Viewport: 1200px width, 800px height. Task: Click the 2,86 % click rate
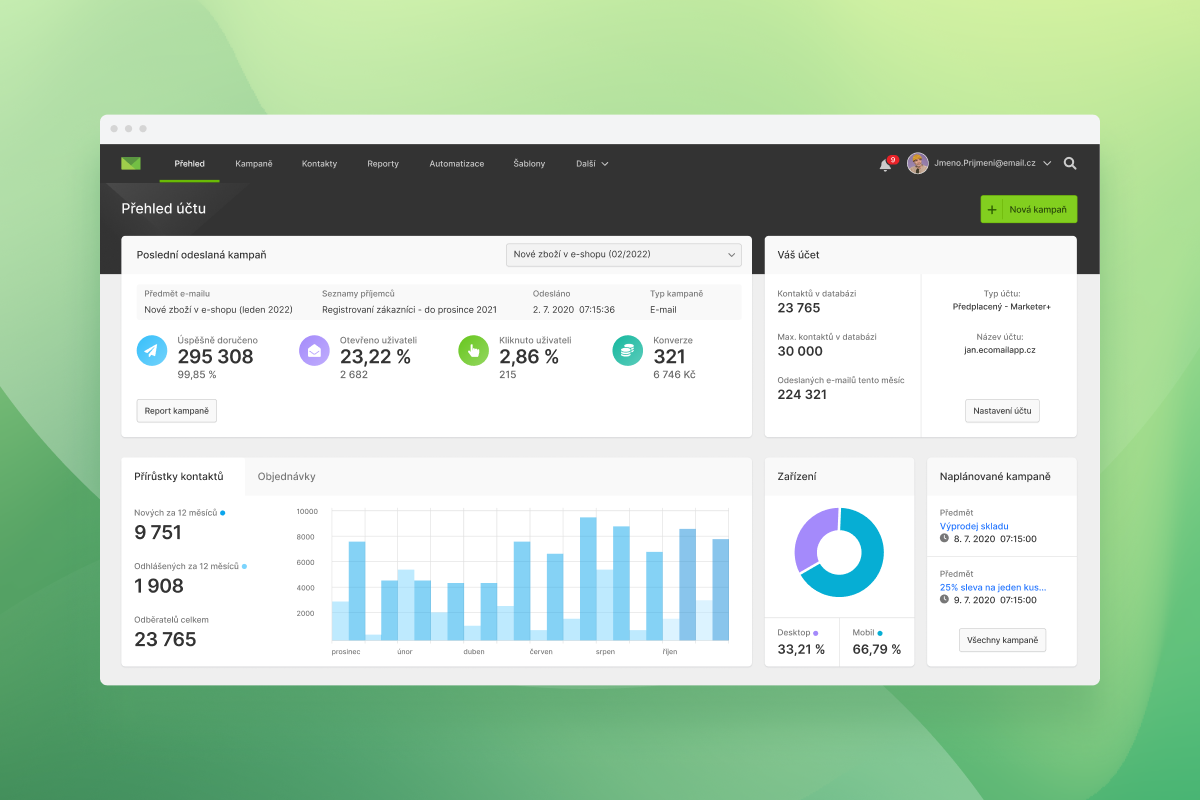(529, 357)
